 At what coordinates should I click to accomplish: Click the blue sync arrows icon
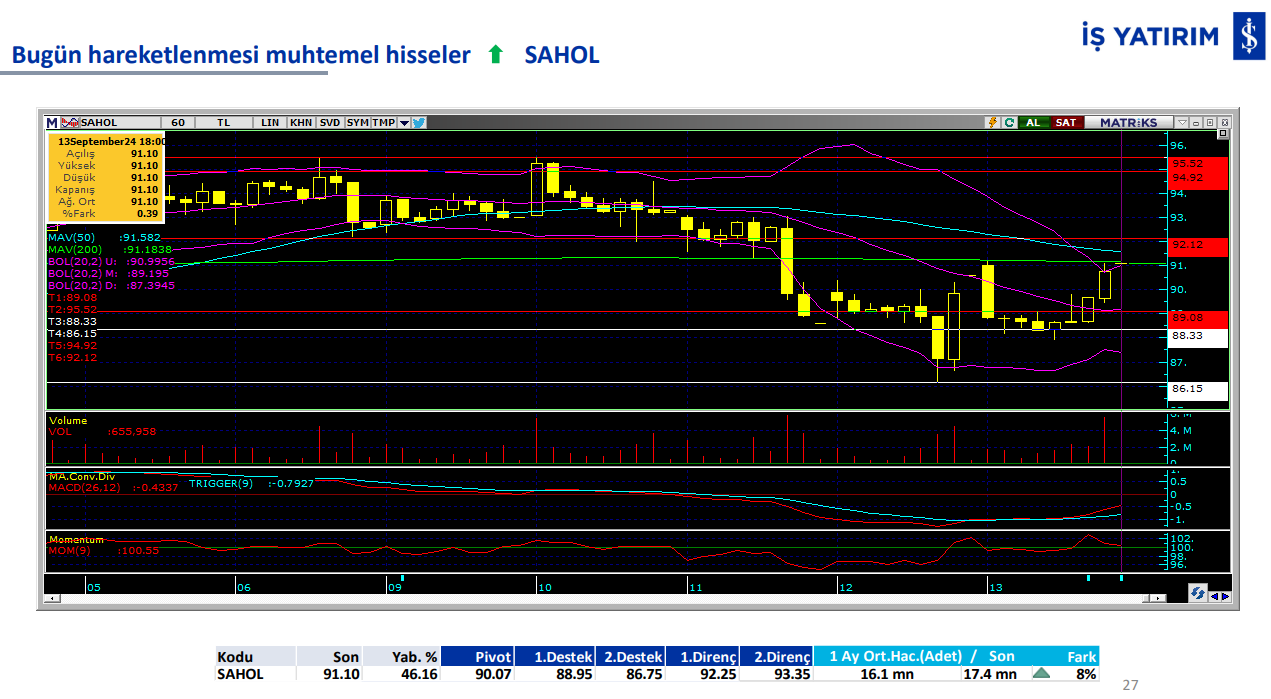pyautogui.click(x=1197, y=594)
